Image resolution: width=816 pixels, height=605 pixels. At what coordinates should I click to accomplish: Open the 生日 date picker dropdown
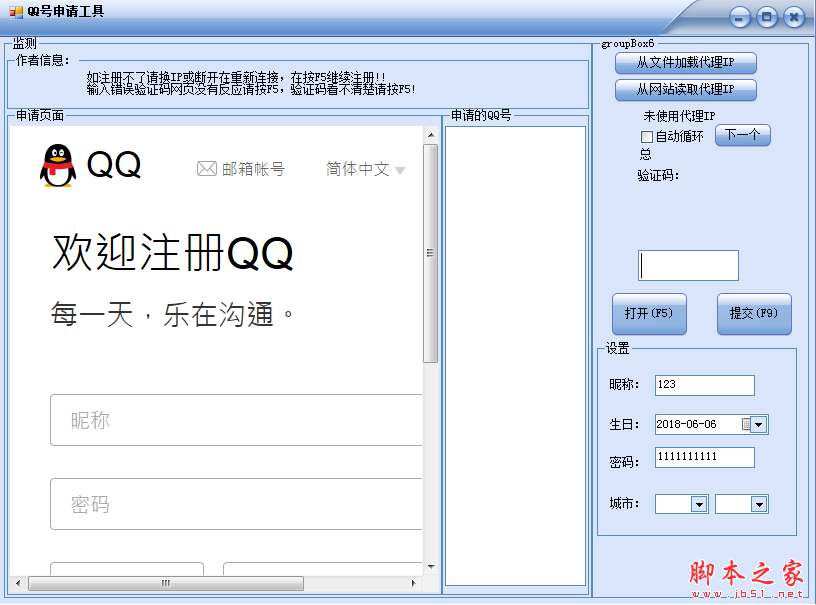click(x=759, y=425)
